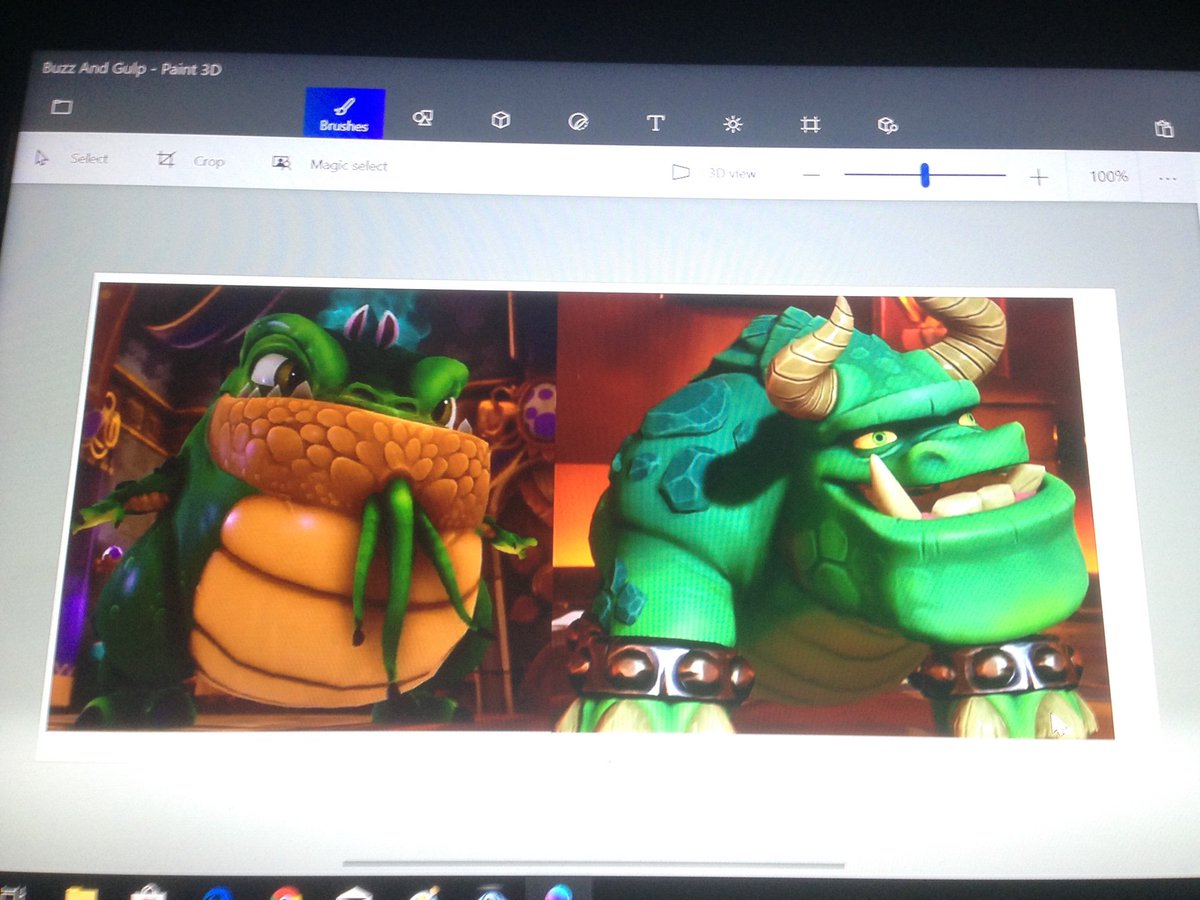
Task: Open the Effects sun icon
Action: tap(733, 124)
